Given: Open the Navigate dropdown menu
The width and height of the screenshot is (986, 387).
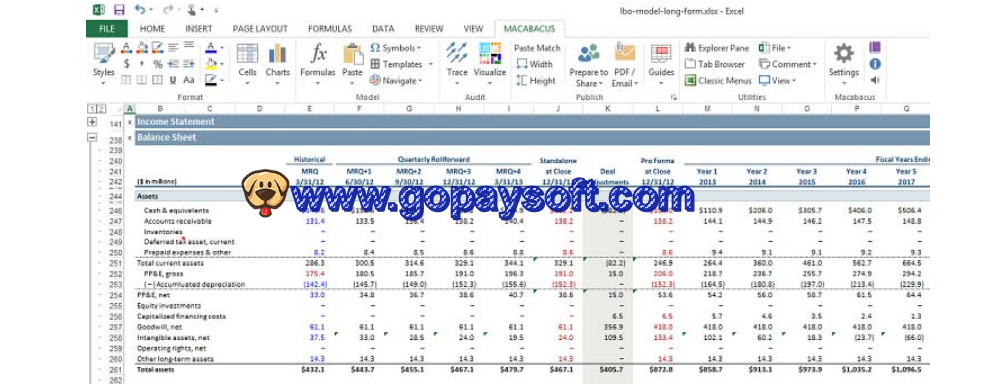Looking at the screenshot, I should (395, 81).
